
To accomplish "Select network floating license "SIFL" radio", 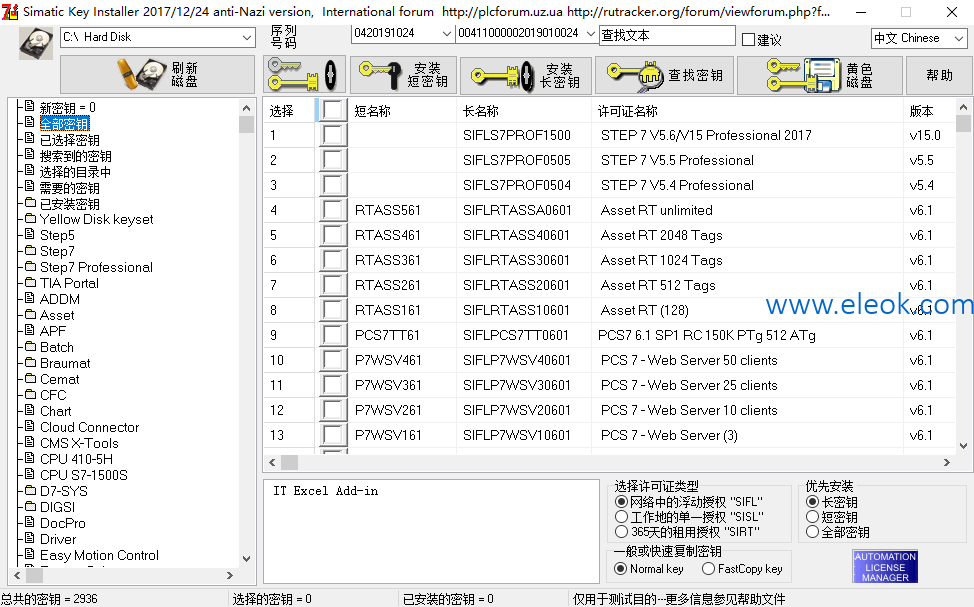I will [621, 501].
